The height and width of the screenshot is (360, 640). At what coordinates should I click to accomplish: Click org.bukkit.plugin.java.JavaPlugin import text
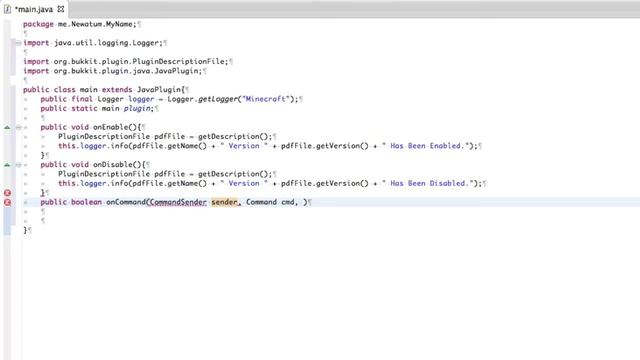[x=126, y=71]
